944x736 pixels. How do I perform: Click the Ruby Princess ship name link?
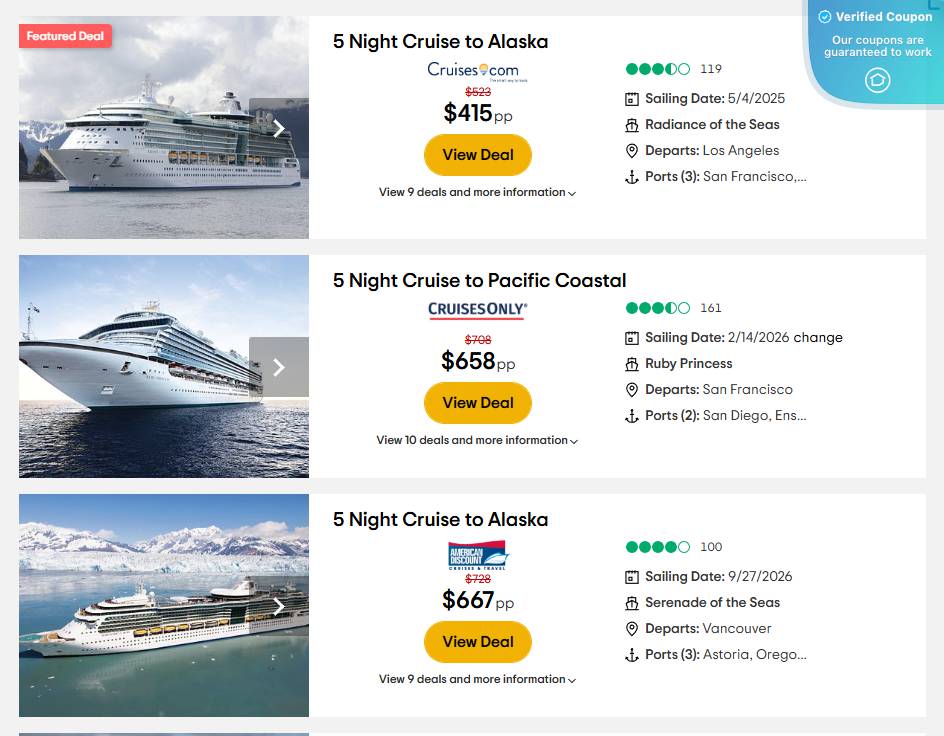[688, 363]
